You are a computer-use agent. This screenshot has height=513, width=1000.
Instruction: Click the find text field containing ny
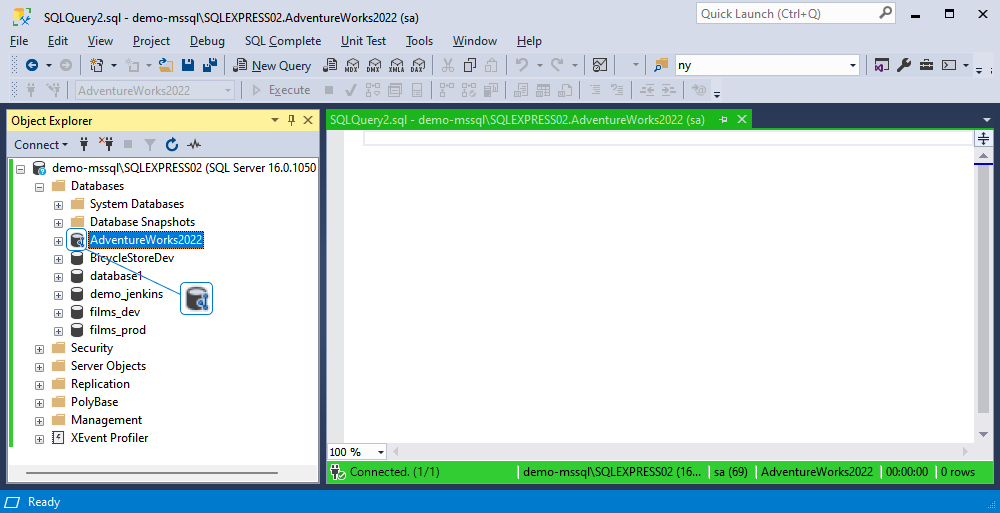(x=760, y=65)
